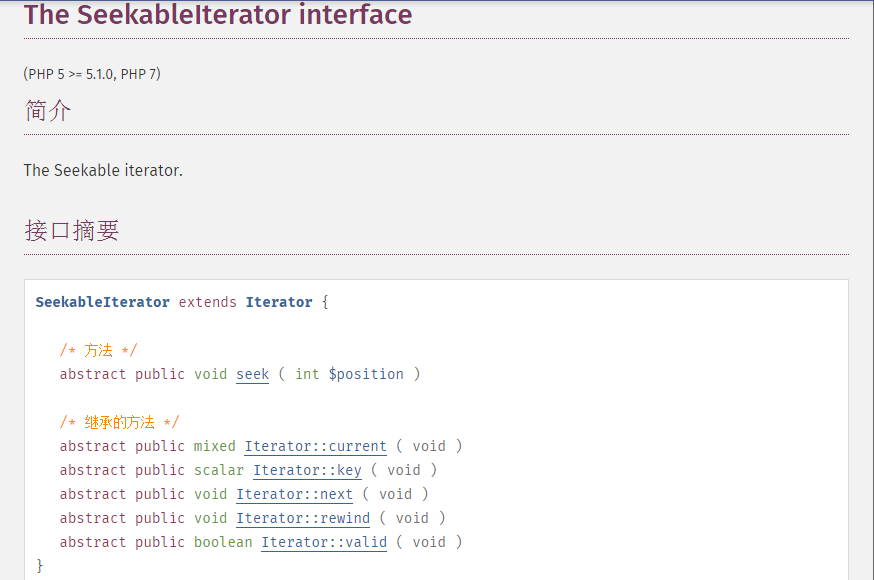Click the Iterator name in the declaration
The height and width of the screenshot is (580, 874).
pyautogui.click(x=279, y=302)
